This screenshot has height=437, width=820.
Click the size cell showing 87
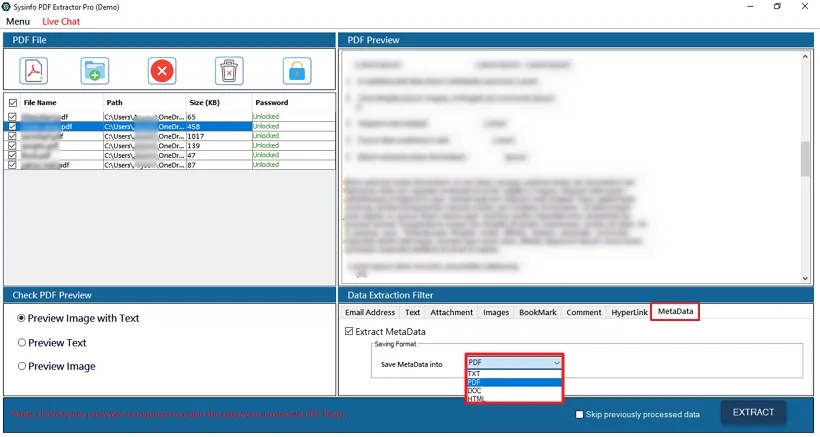(x=219, y=165)
